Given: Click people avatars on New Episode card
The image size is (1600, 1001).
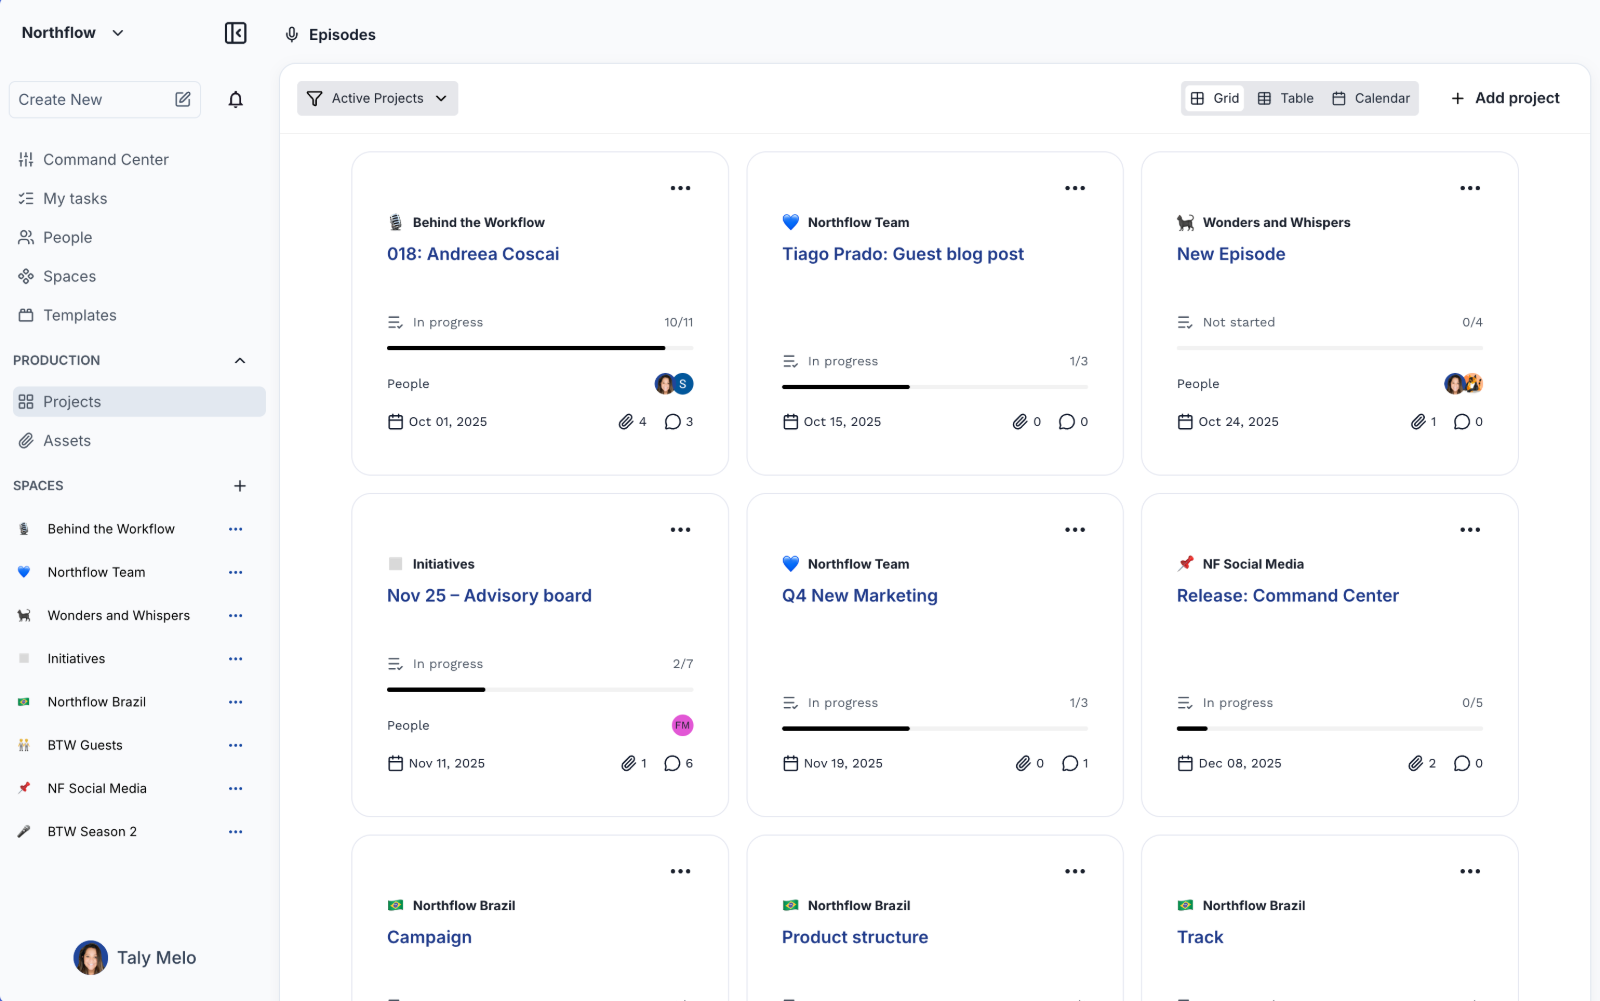Looking at the screenshot, I should [1464, 384].
